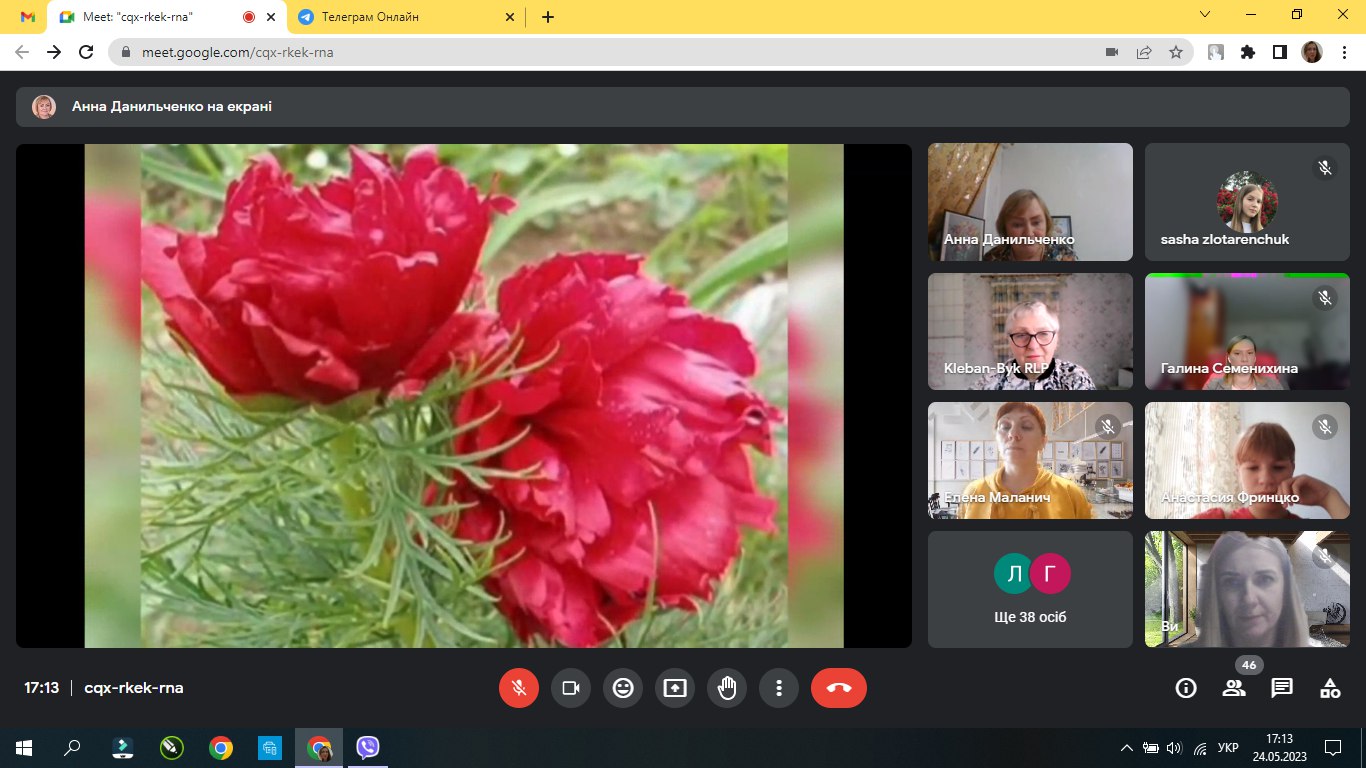Raise hand in the meeting
Image resolution: width=1366 pixels, height=768 pixels.
tap(727, 688)
